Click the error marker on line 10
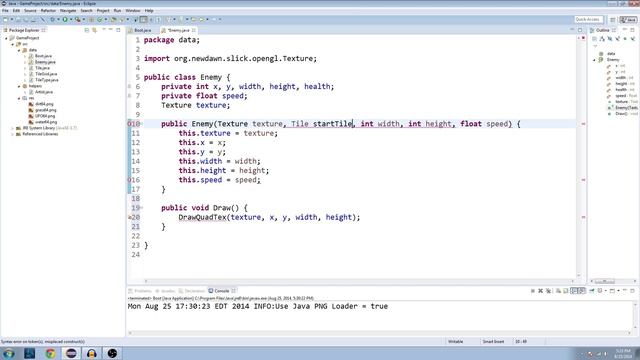The image size is (640, 360). pos(129,124)
